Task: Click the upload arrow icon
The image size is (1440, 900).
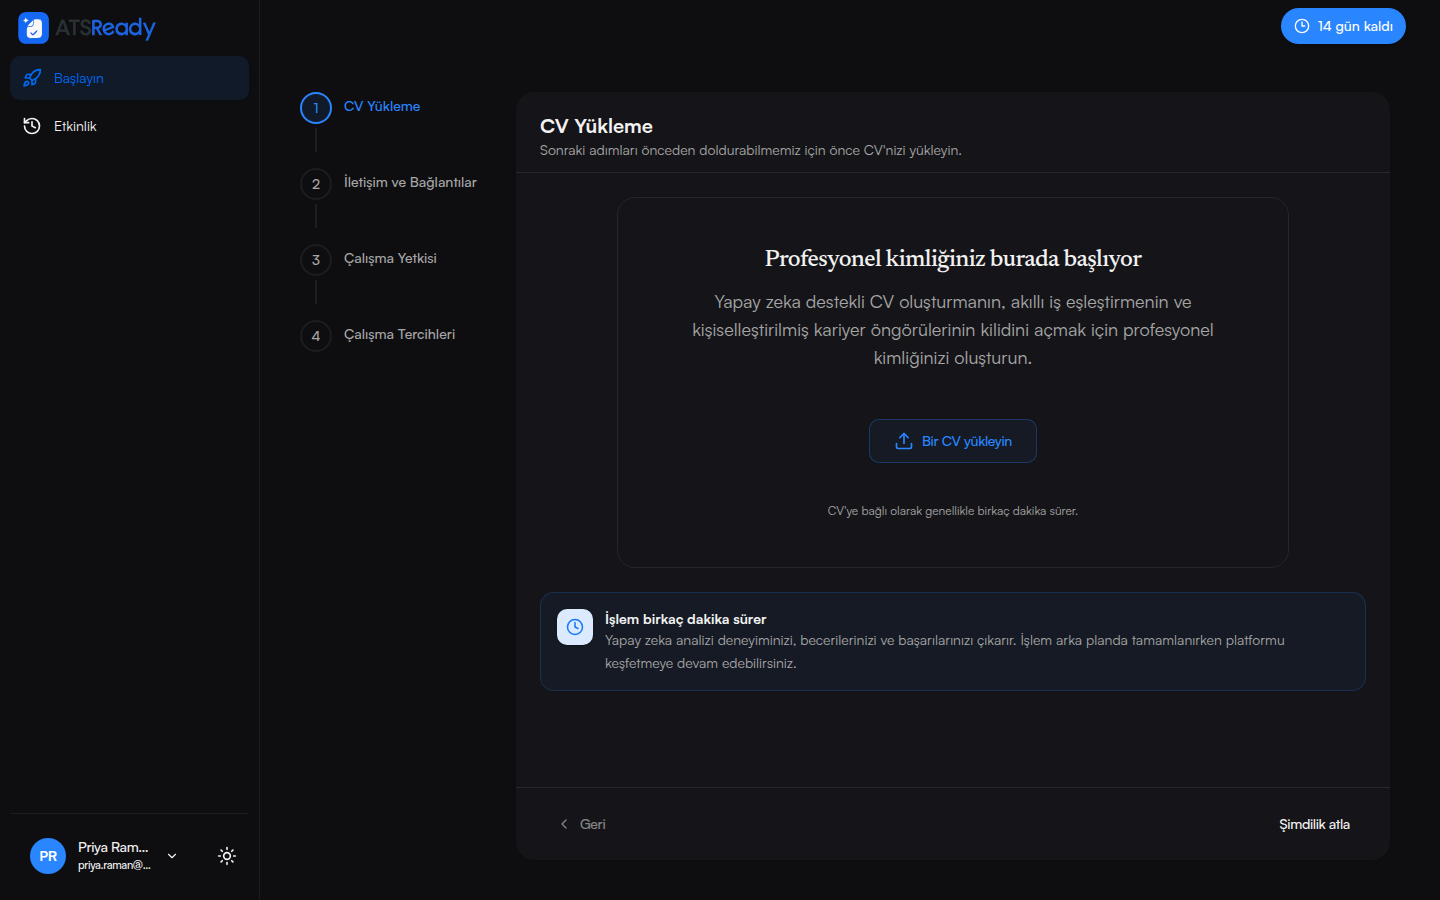Action: click(904, 441)
